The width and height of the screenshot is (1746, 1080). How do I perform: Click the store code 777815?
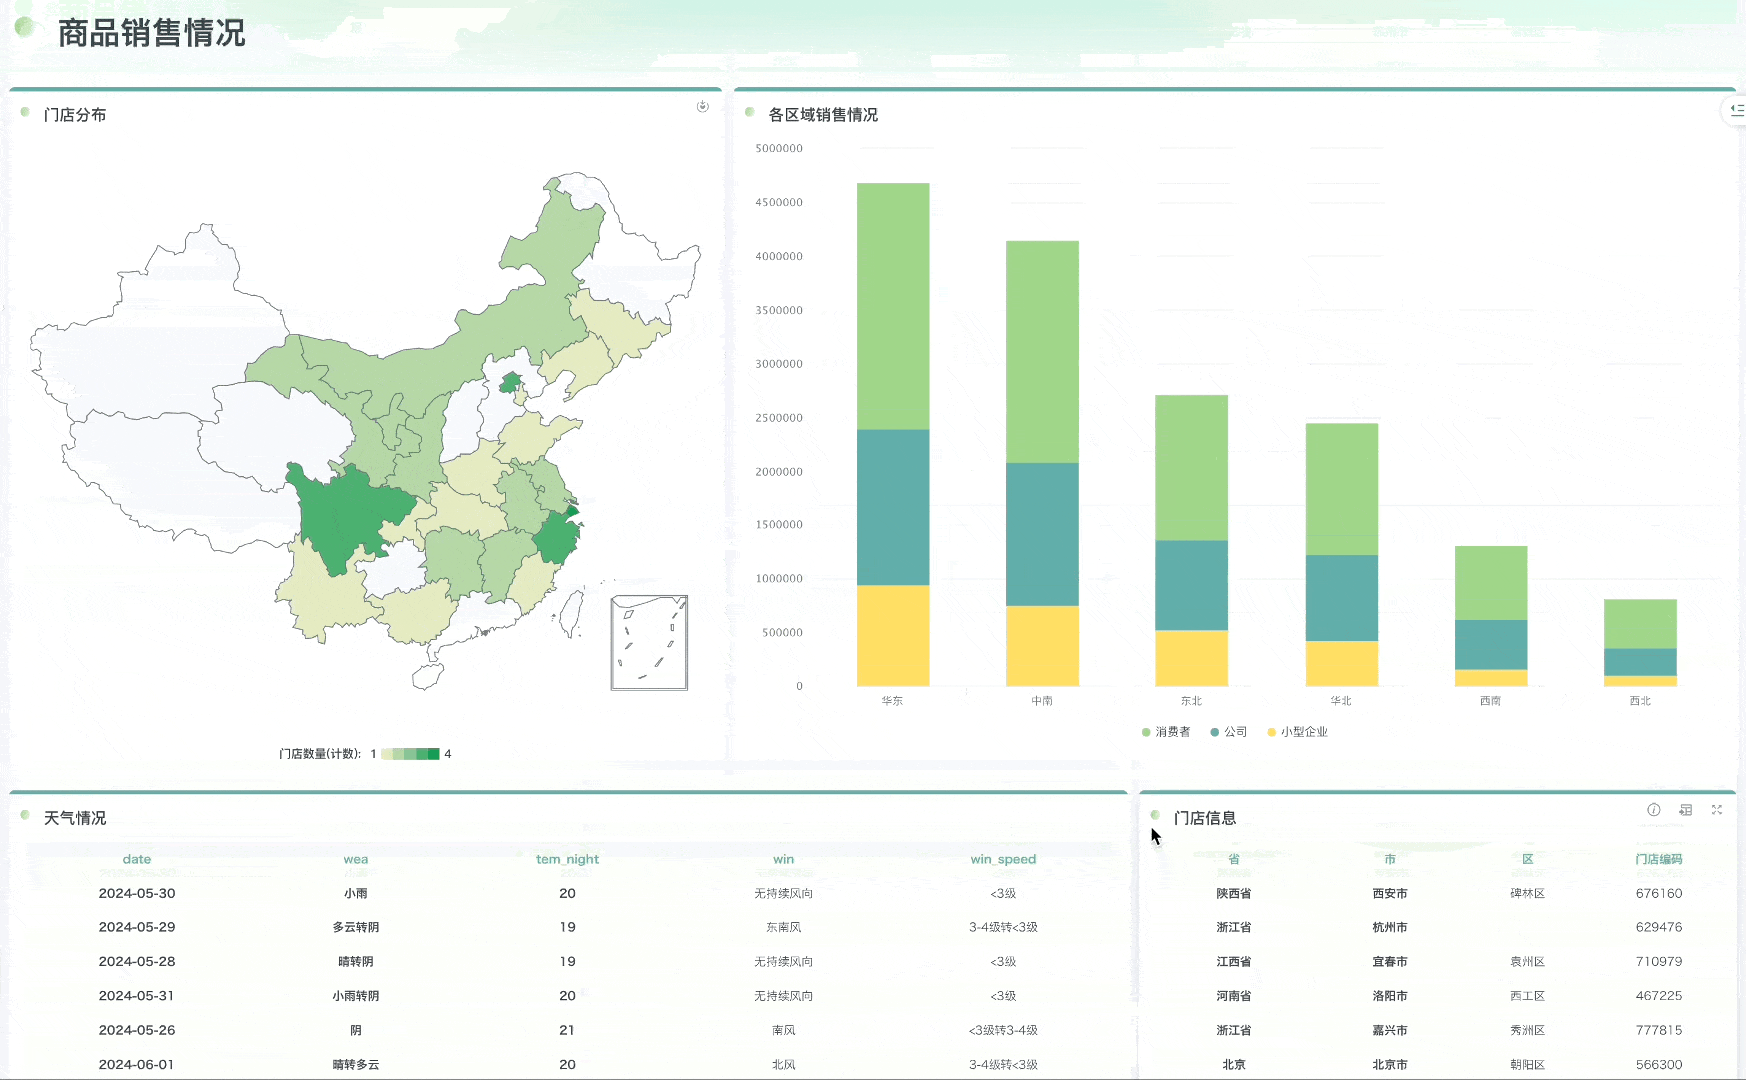pos(1659,1030)
